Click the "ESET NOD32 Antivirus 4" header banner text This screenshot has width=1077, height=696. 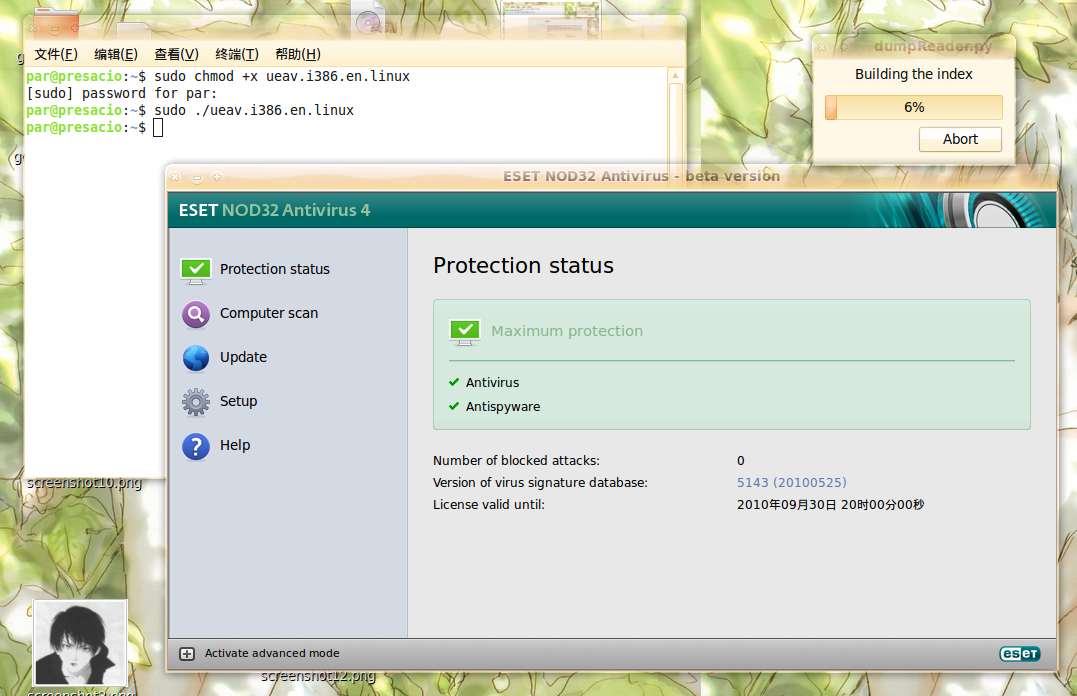274,210
